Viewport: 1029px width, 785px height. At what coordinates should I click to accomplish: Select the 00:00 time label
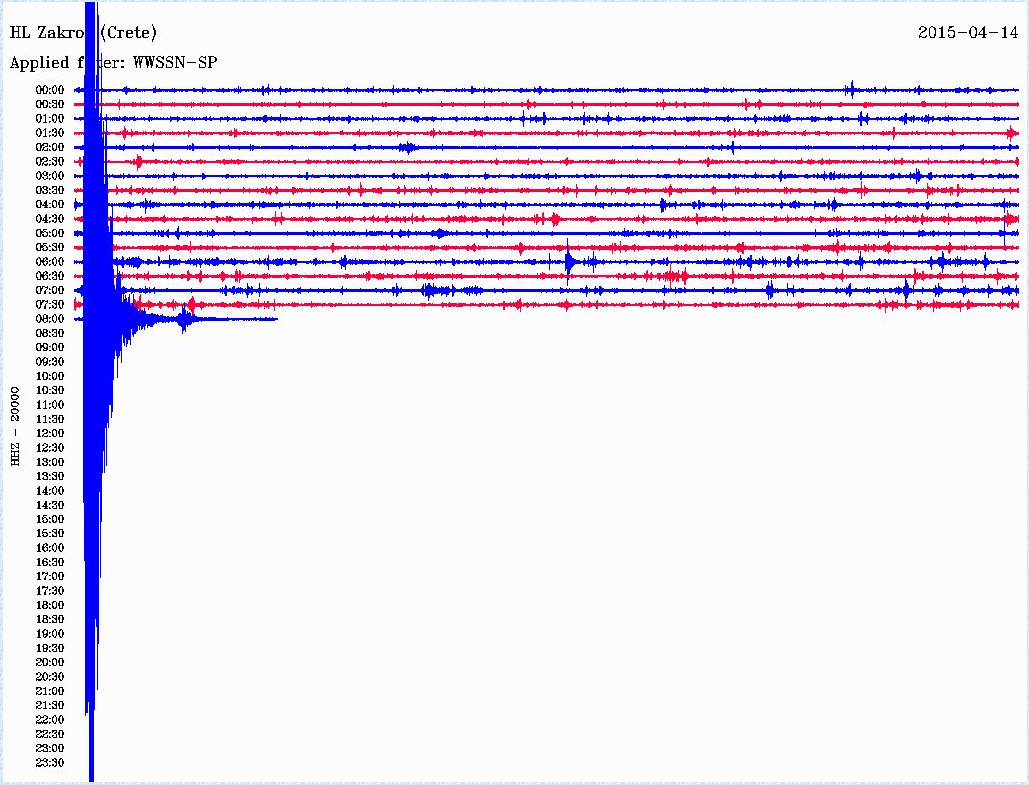tap(50, 90)
